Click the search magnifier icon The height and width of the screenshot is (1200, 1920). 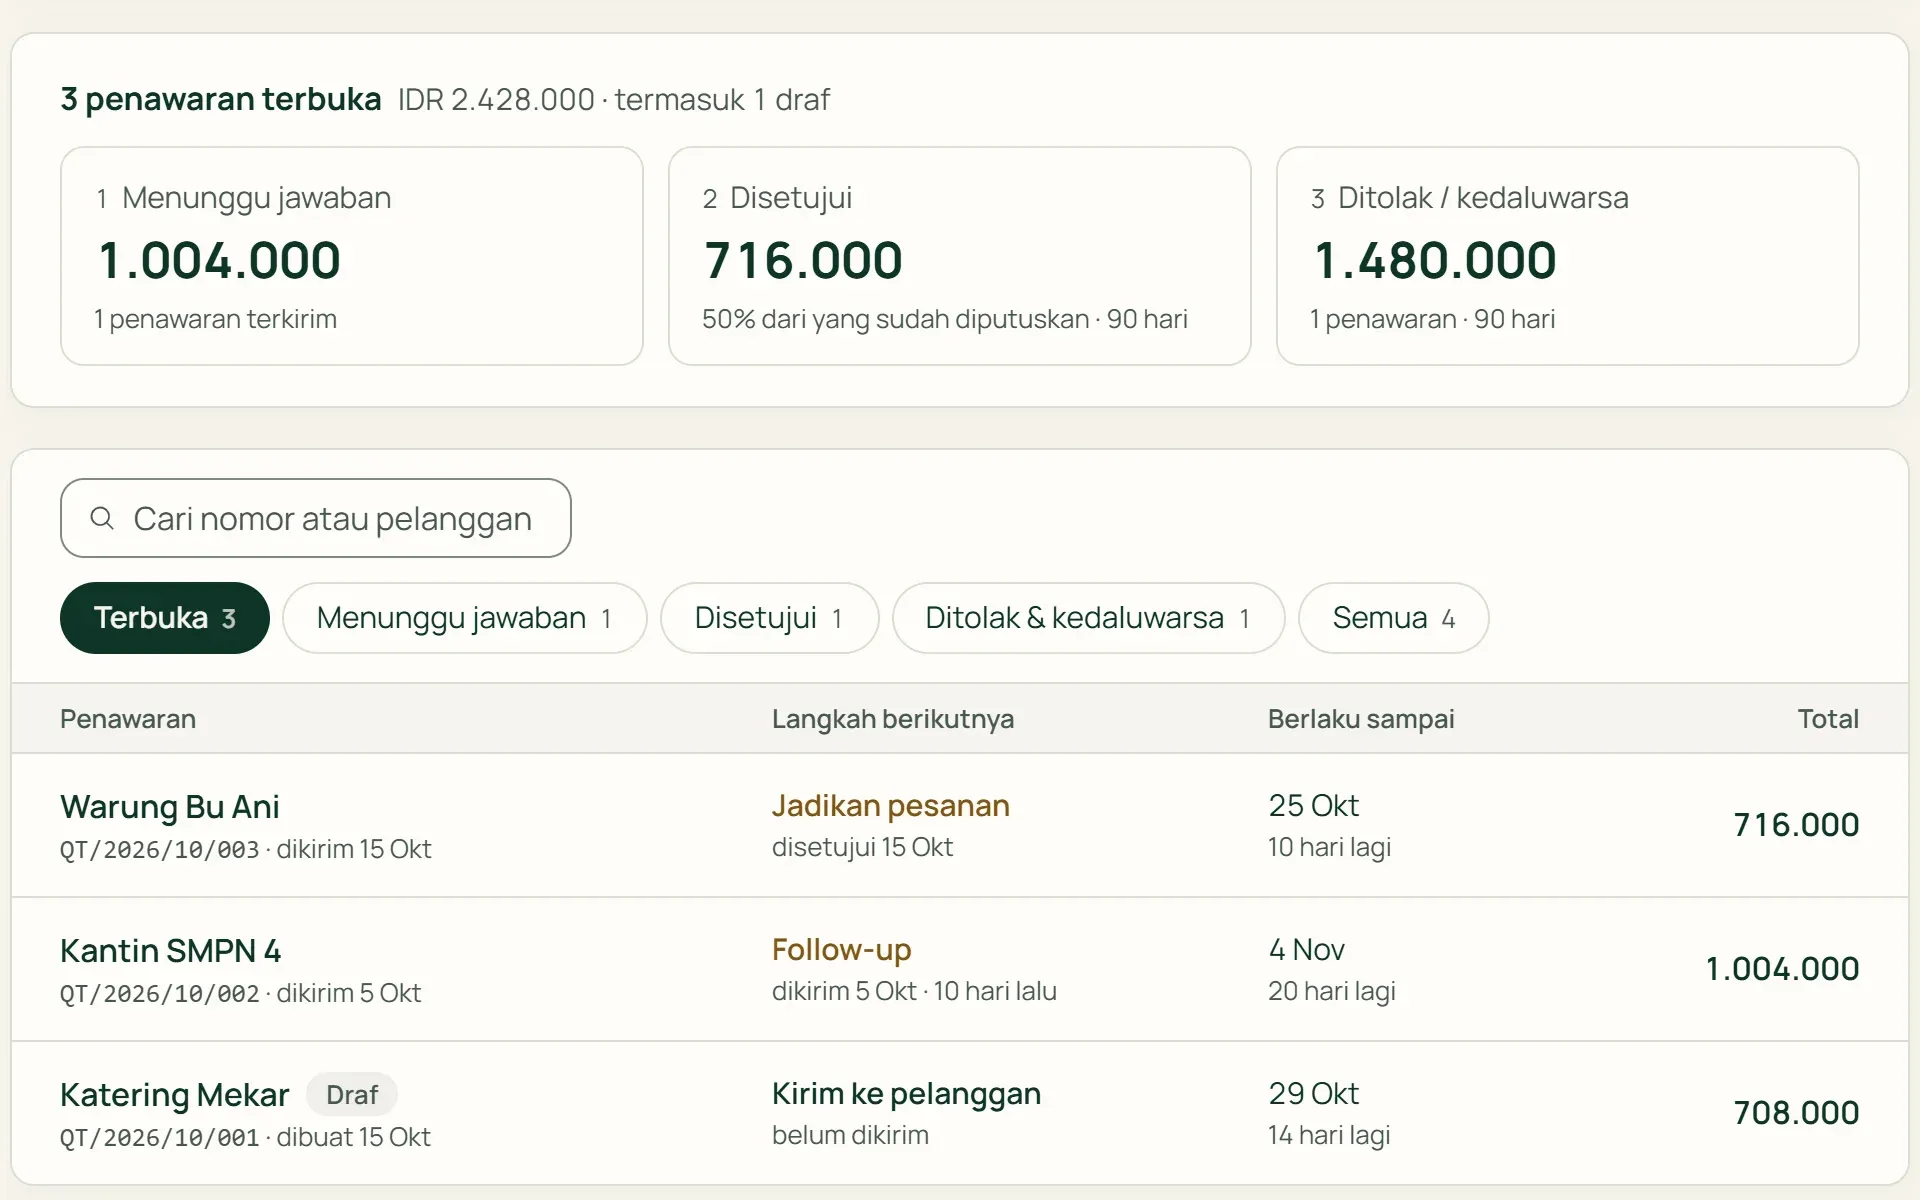(102, 518)
